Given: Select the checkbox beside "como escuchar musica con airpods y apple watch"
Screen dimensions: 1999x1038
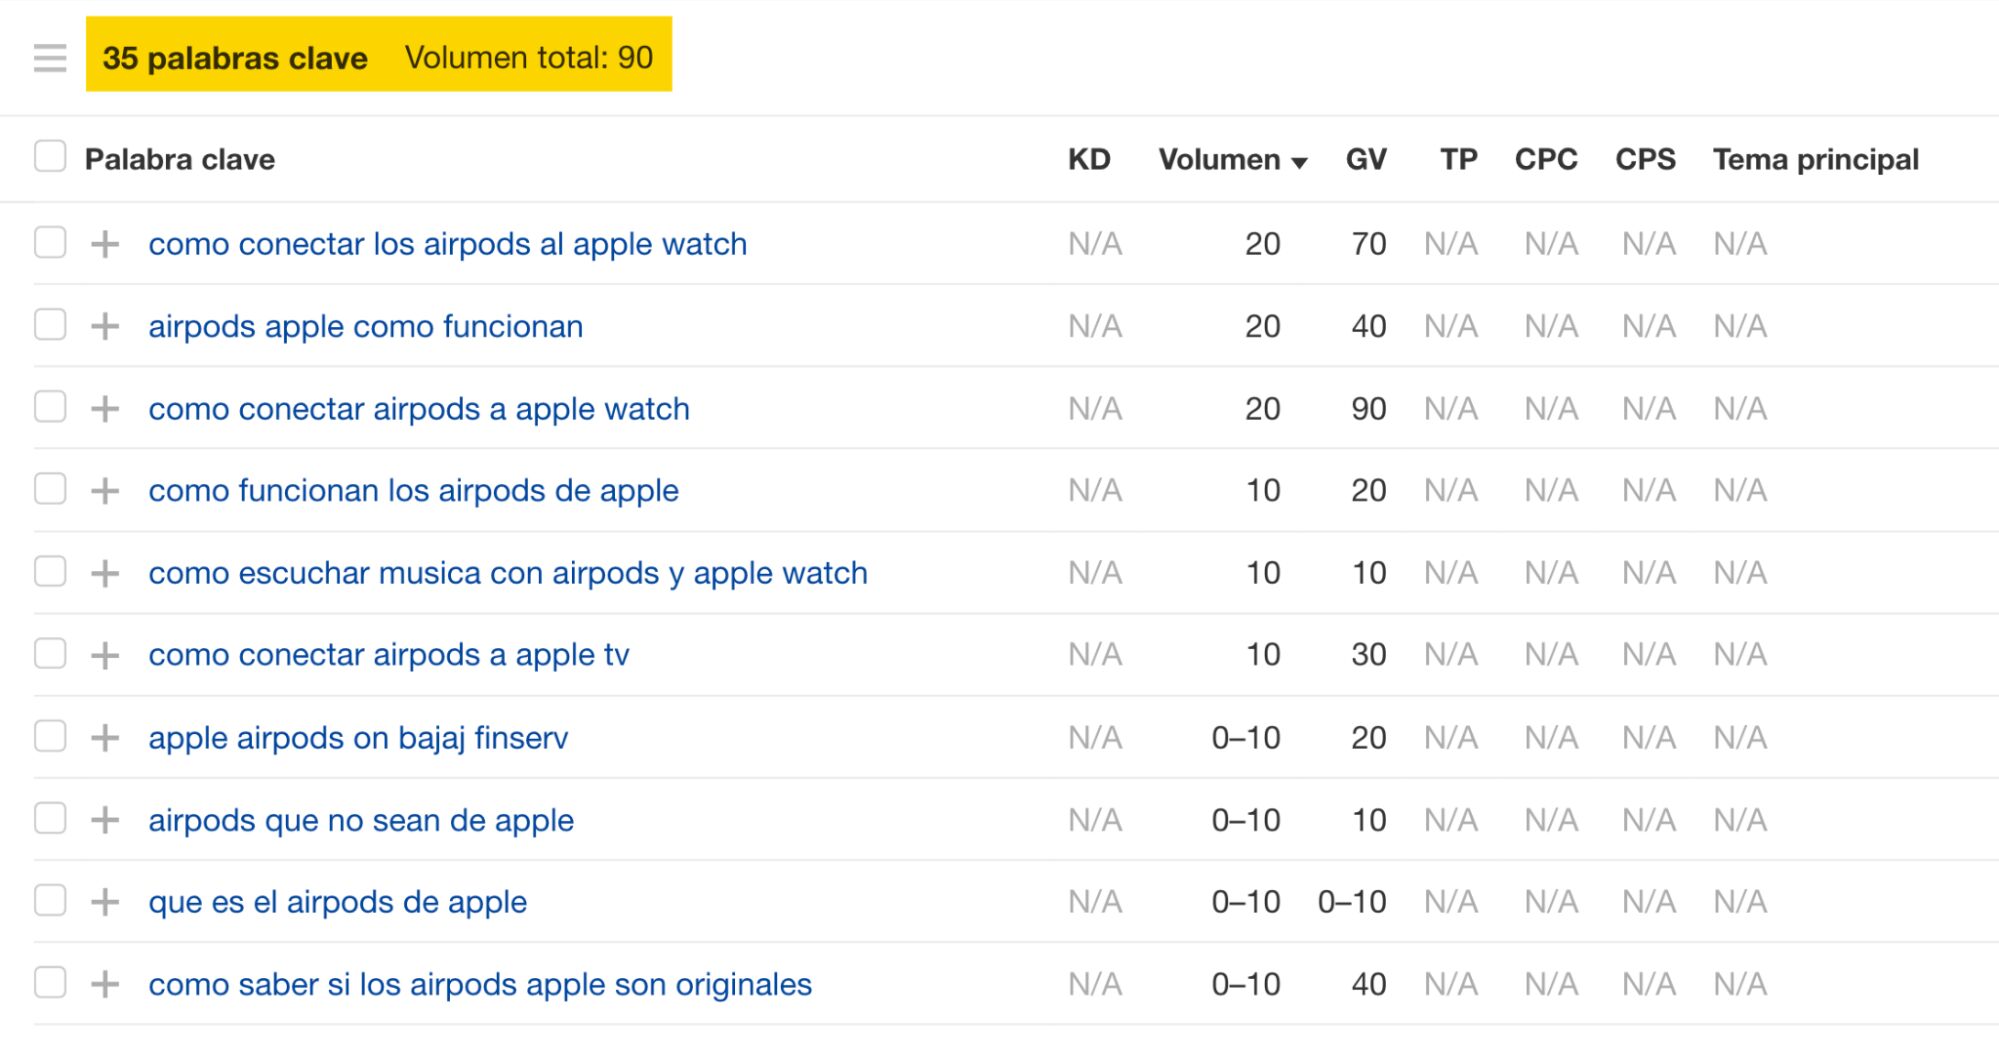Looking at the screenshot, I should 48,572.
